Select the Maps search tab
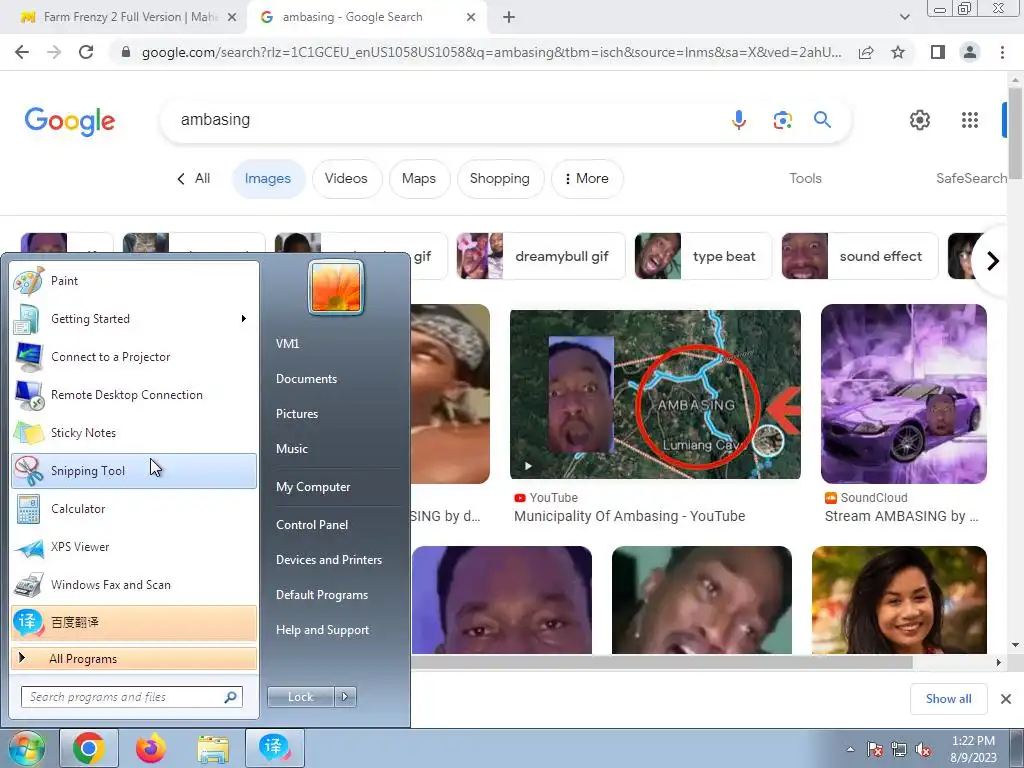1024x768 pixels. [419, 179]
